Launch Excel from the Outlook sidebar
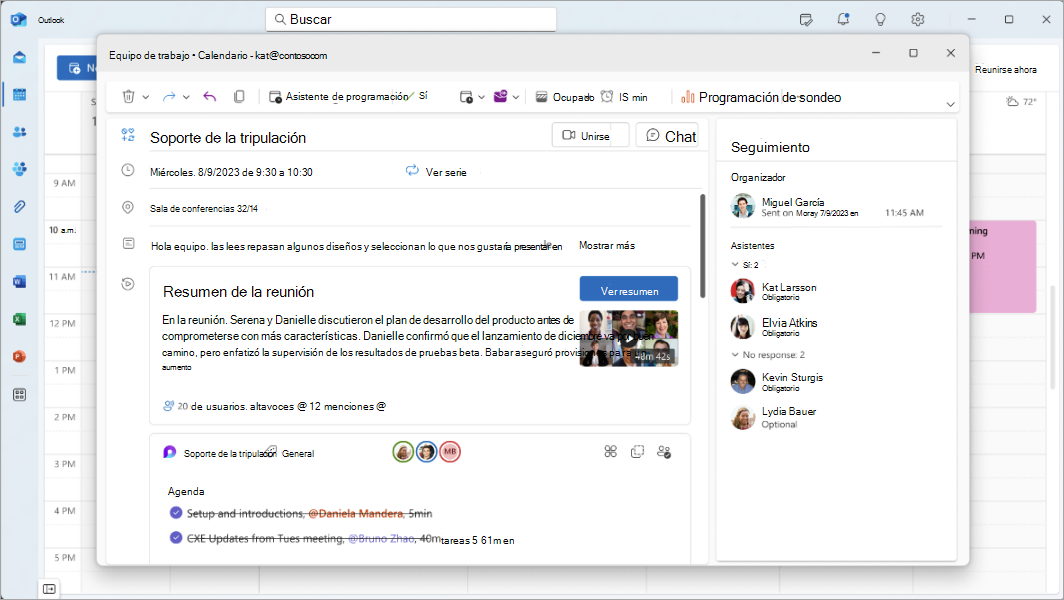Image resolution: width=1064 pixels, height=600 pixels. point(19,319)
